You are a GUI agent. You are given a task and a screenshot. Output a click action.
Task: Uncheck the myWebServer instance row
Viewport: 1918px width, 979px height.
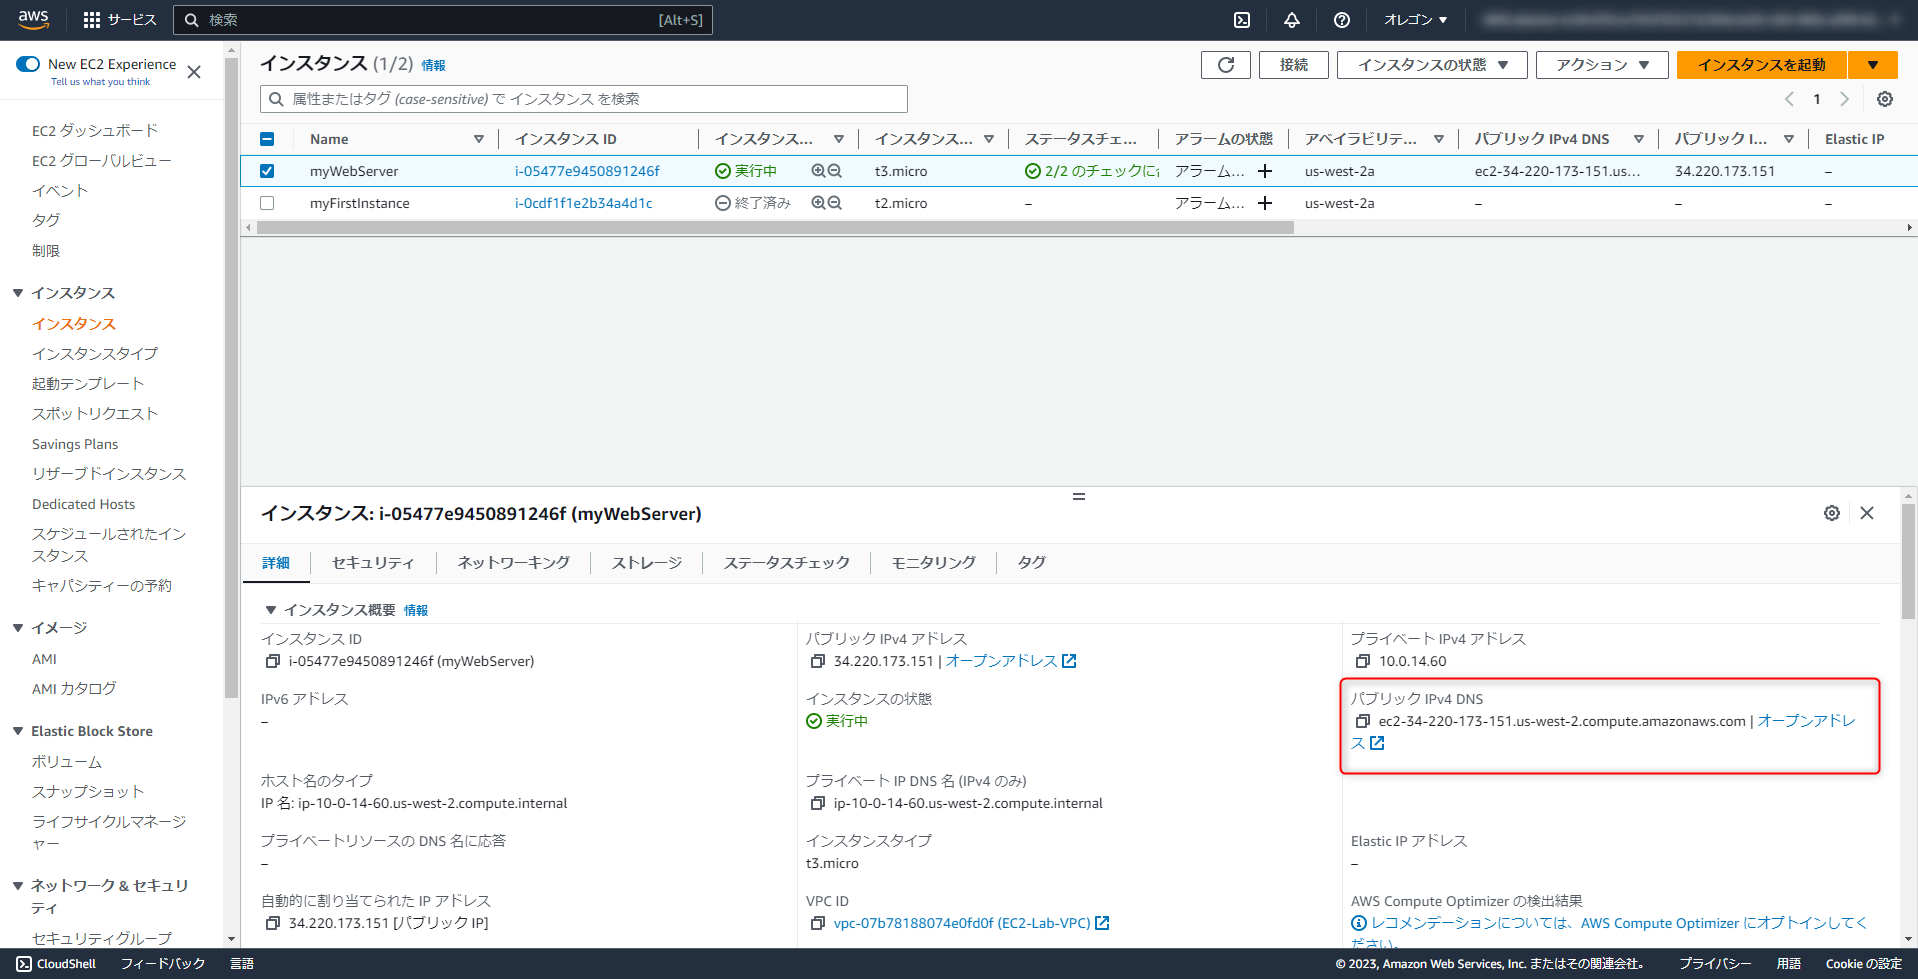266,170
